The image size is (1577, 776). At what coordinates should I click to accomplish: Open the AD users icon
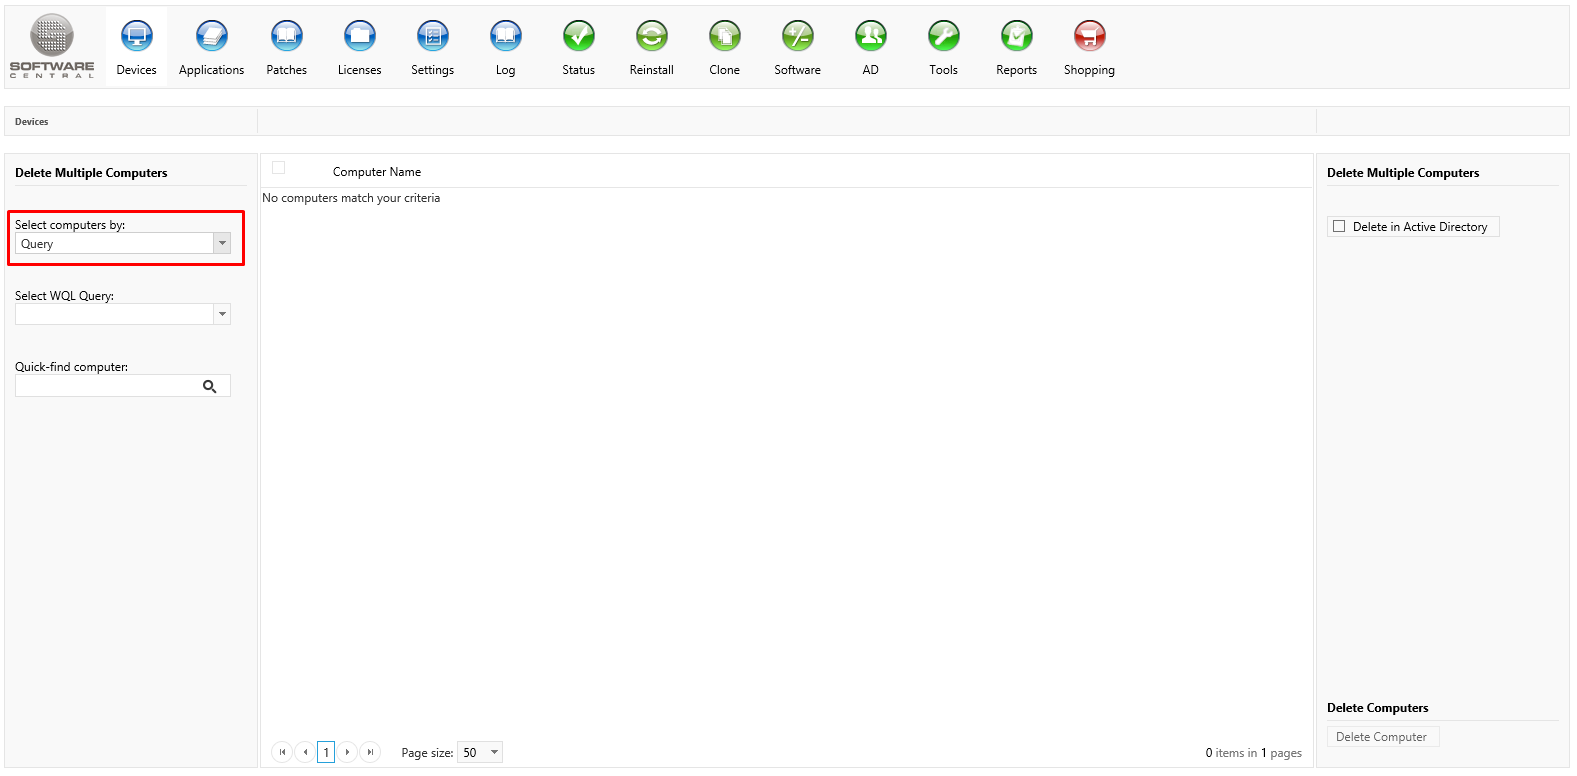click(870, 37)
